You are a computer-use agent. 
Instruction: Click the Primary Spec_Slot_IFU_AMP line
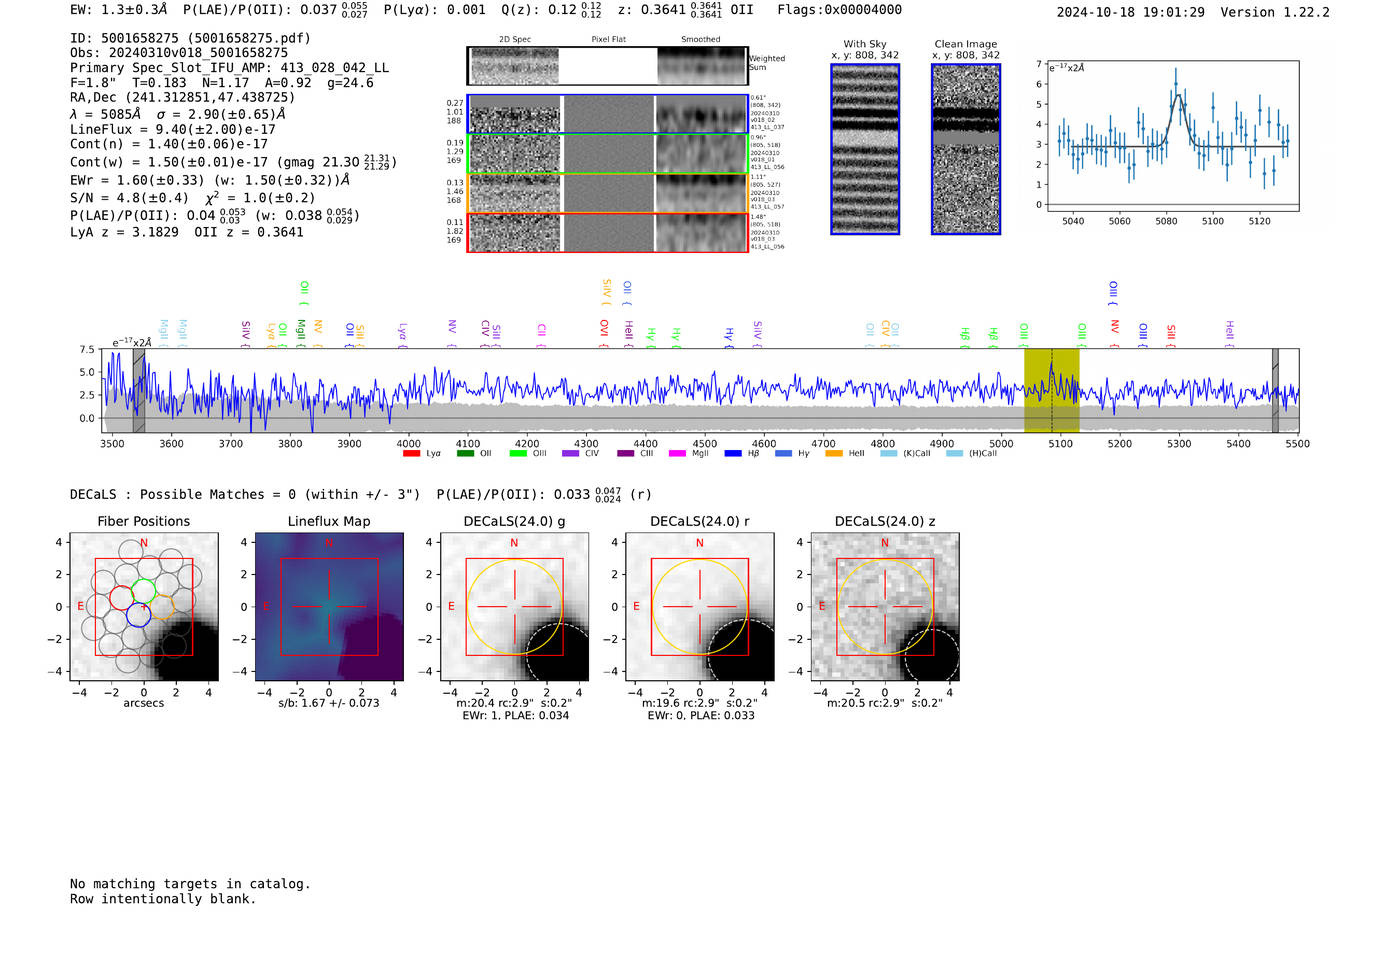(x=229, y=68)
